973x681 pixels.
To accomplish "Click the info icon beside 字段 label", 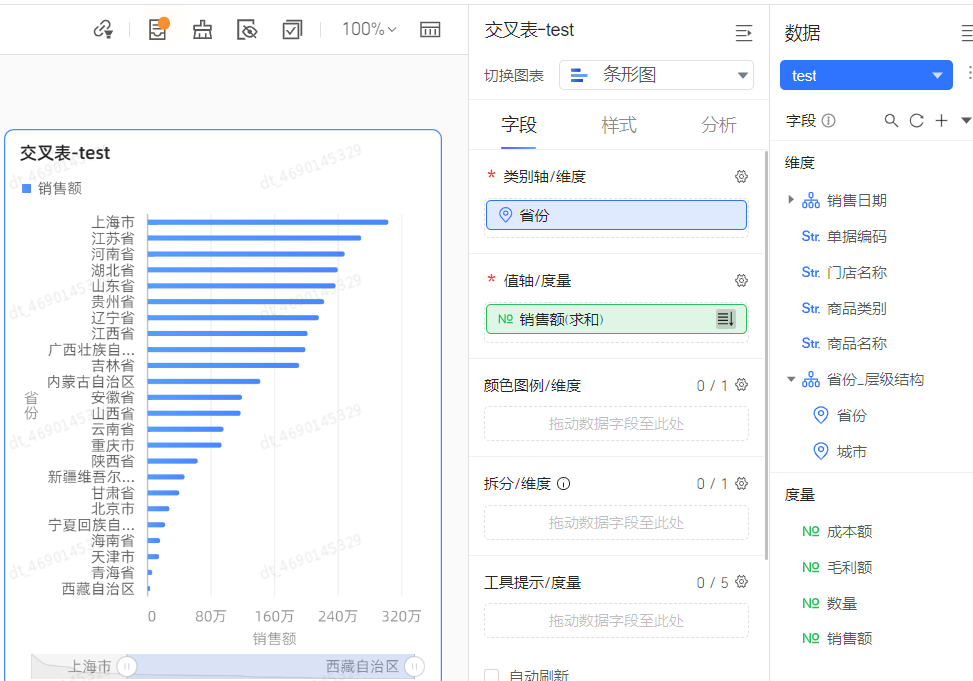I will point(828,120).
